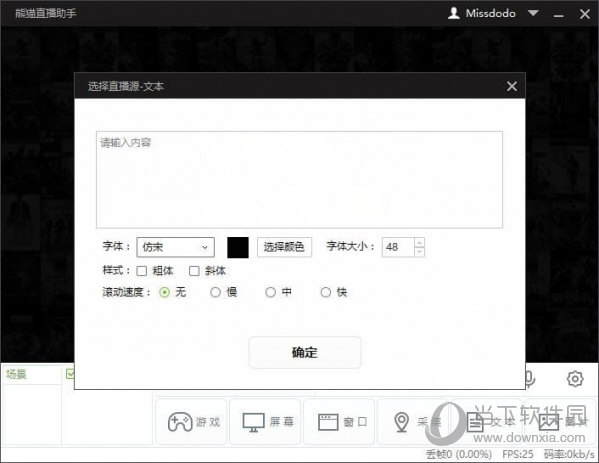Click the Missdodo username text
Viewport: 599px width, 463px height.
[x=491, y=13]
